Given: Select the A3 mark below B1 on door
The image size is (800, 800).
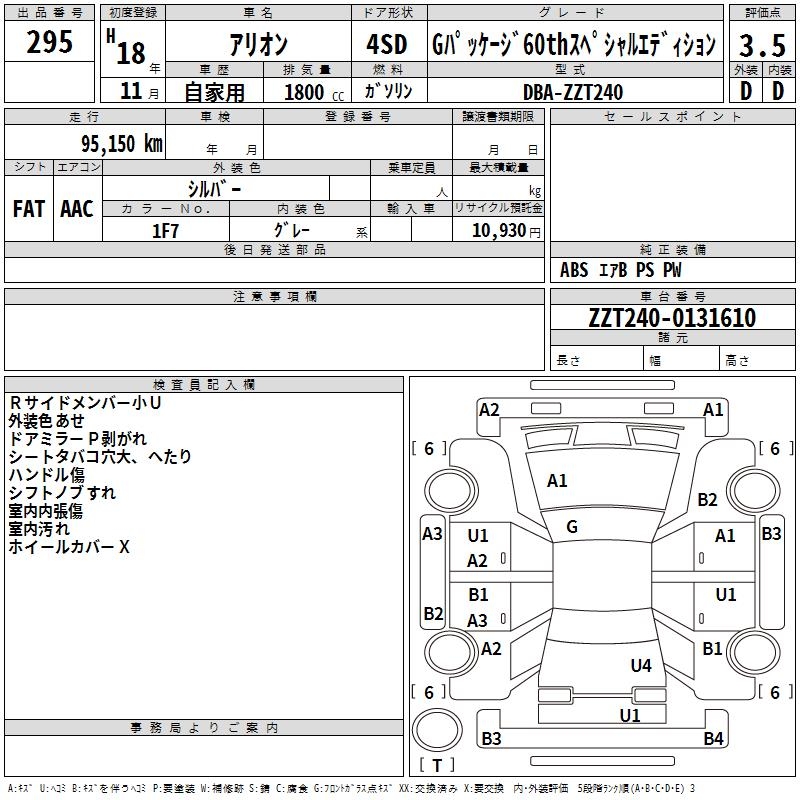Looking at the screenshot, I should coord(478,620).
